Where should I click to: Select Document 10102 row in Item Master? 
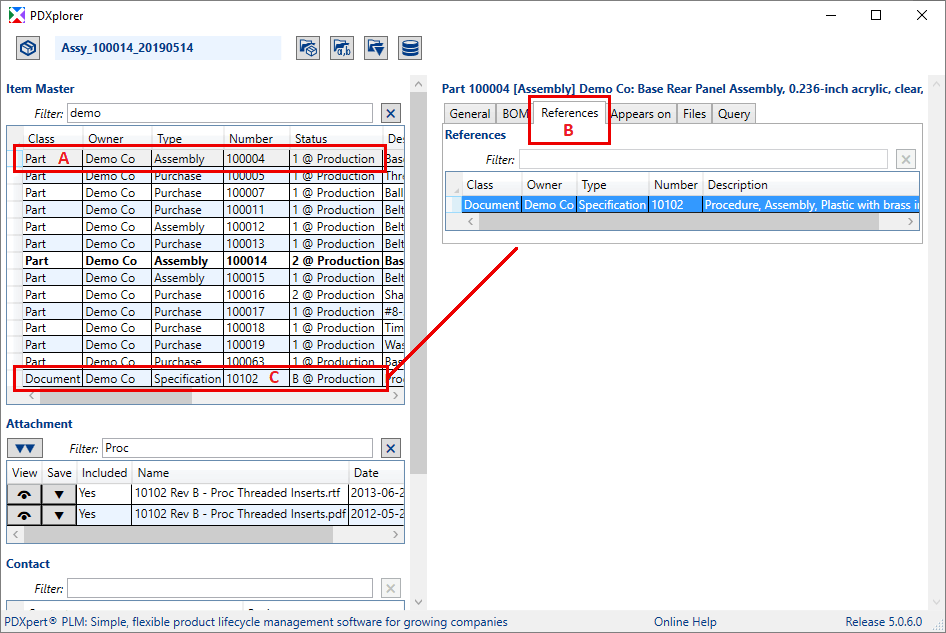pyautogui.click(x=208, y=378)
